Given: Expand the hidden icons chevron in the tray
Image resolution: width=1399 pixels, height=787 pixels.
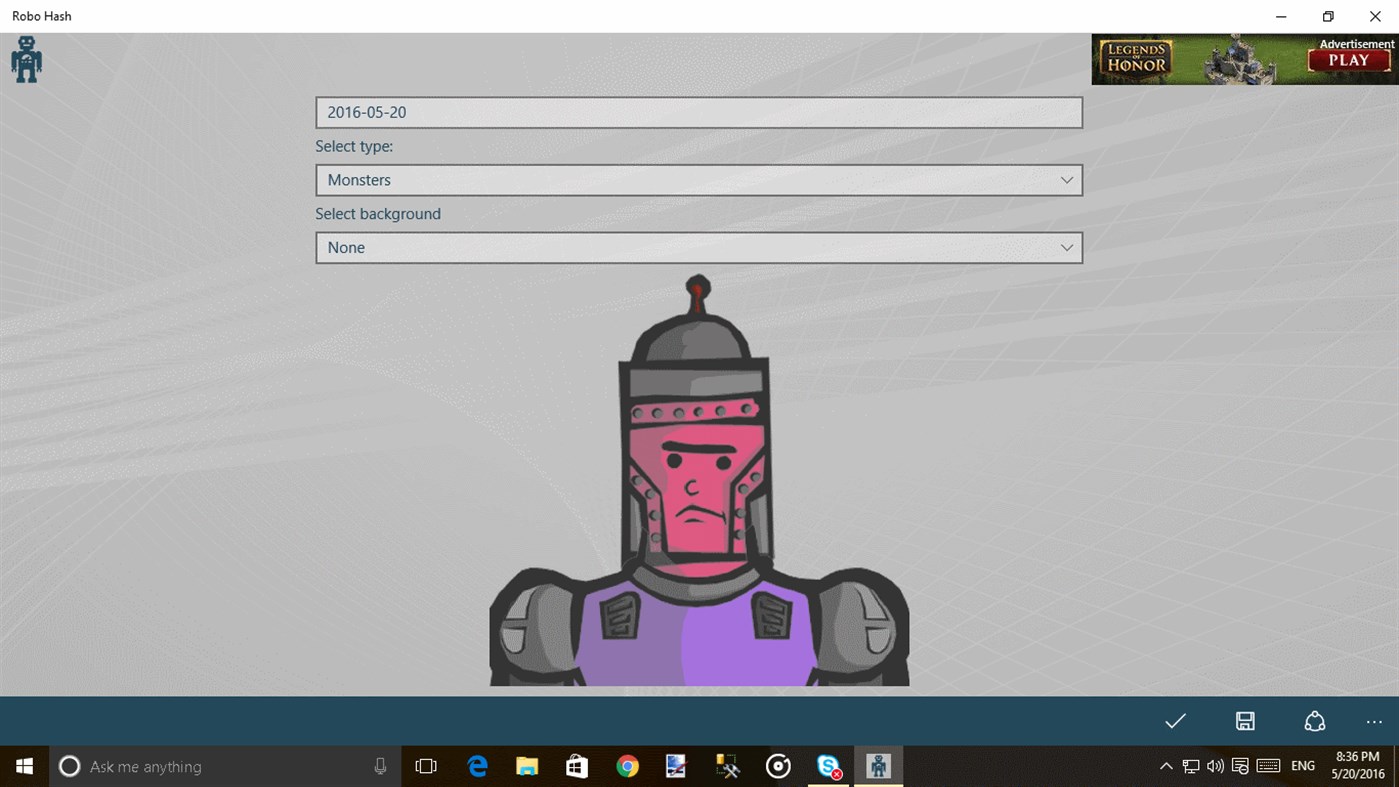Looking at the screenshot, I should 1166,766.
